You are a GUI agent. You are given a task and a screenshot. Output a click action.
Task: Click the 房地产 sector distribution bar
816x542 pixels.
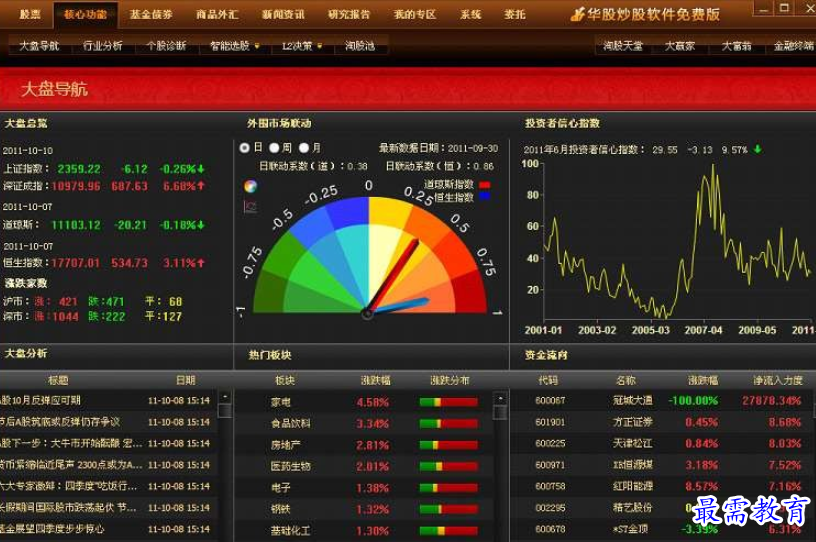tap(449, 445)
